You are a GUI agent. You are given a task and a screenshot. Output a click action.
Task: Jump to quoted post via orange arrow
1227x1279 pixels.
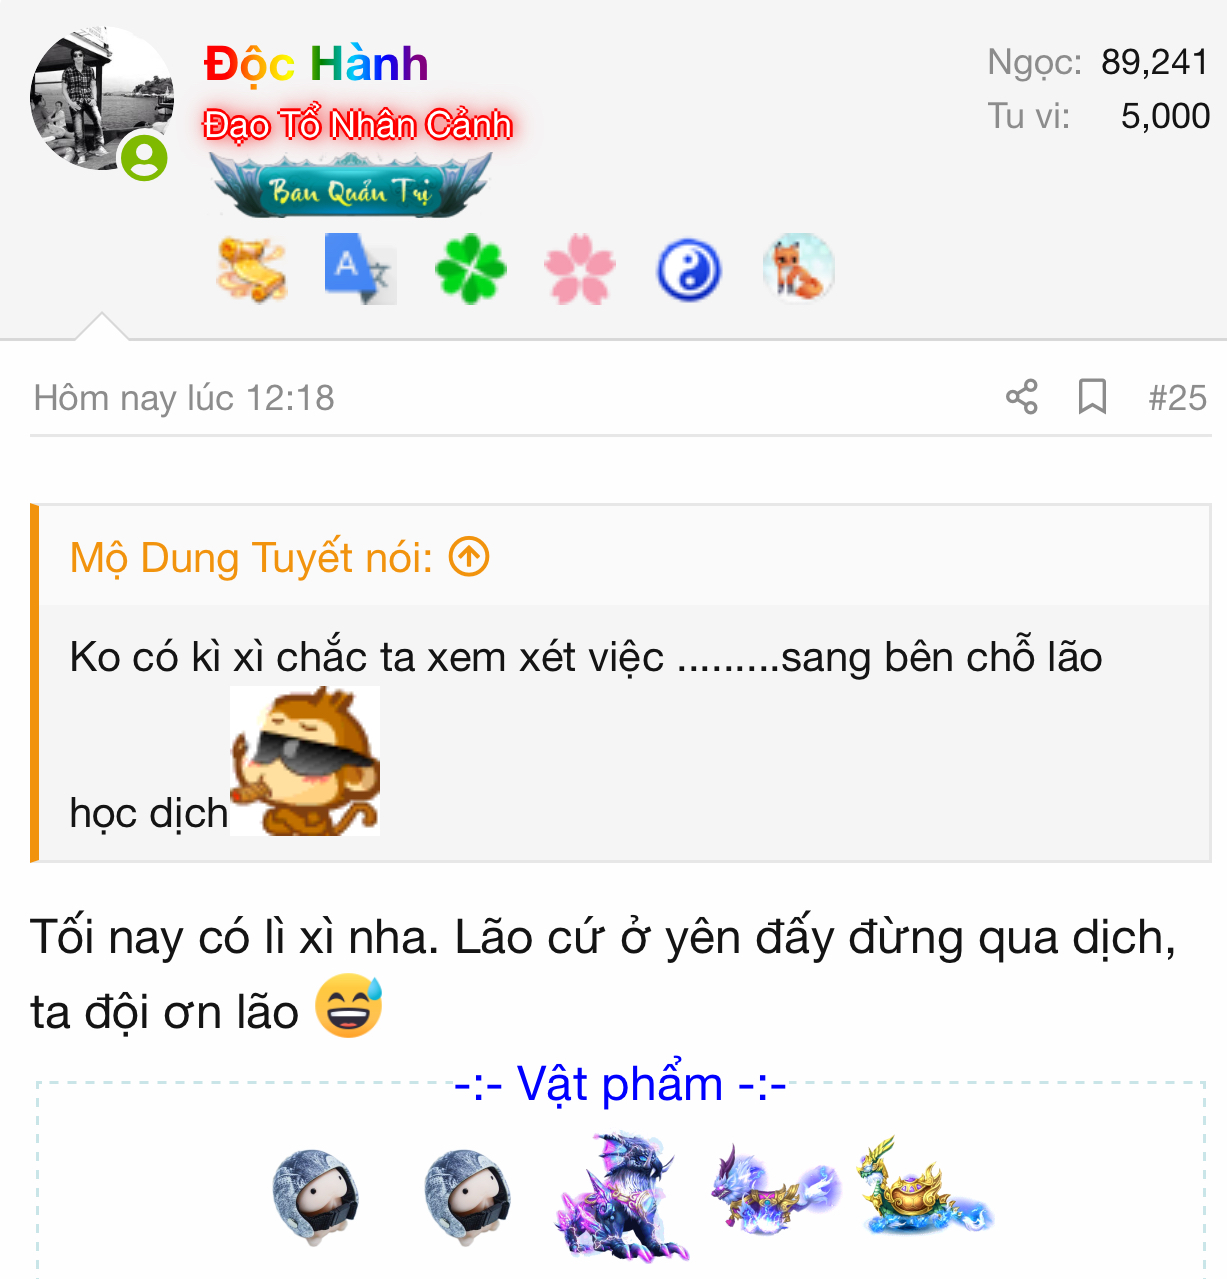point(469,557)
